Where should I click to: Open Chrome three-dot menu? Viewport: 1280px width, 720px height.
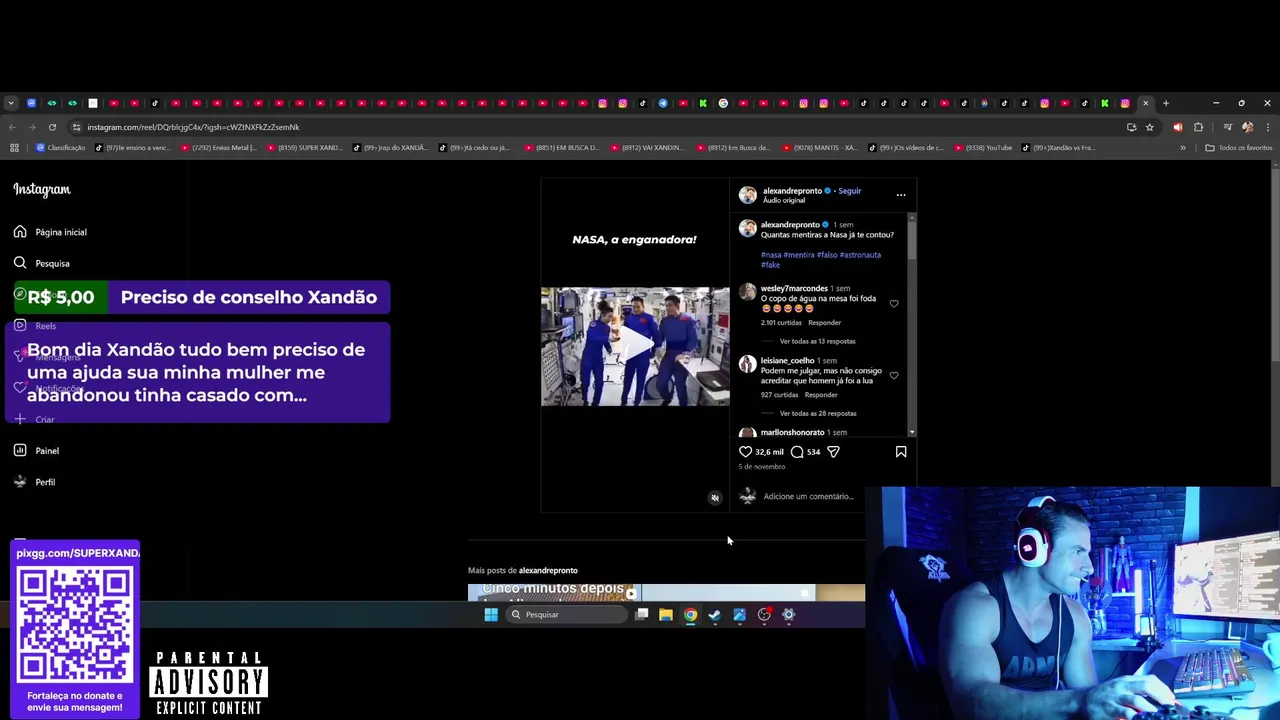[1267, 127]
